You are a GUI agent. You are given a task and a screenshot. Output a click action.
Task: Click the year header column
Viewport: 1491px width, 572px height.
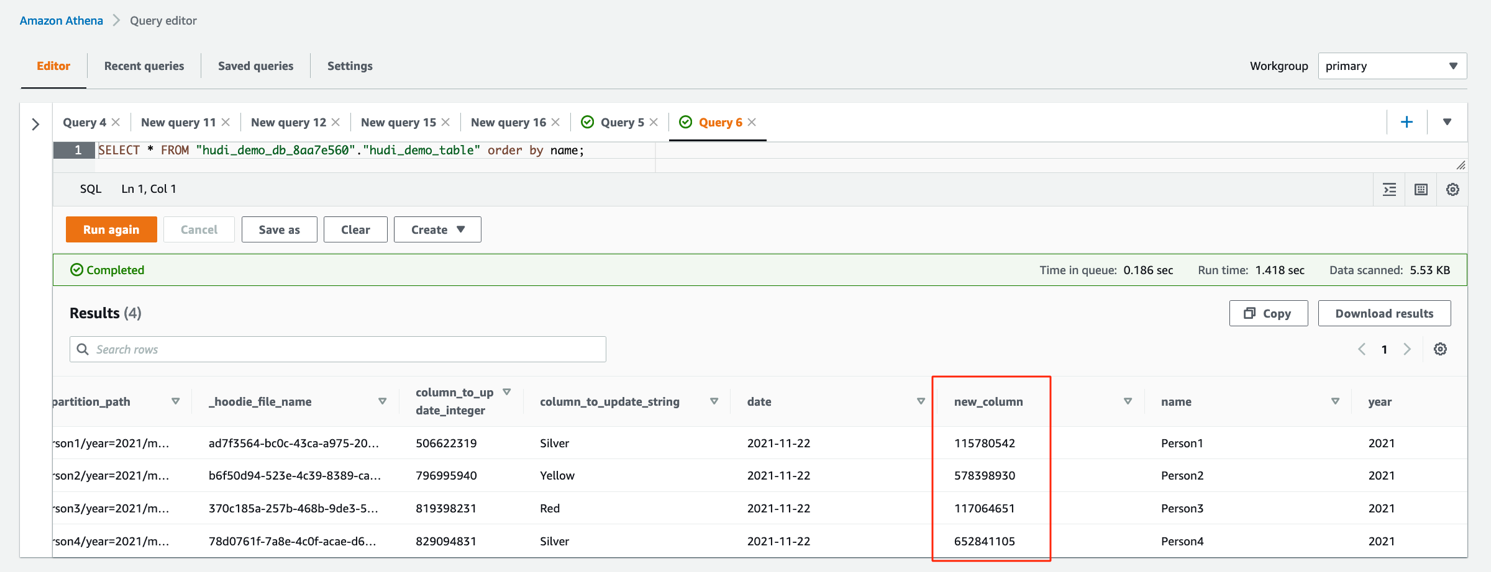point(1380,401)
